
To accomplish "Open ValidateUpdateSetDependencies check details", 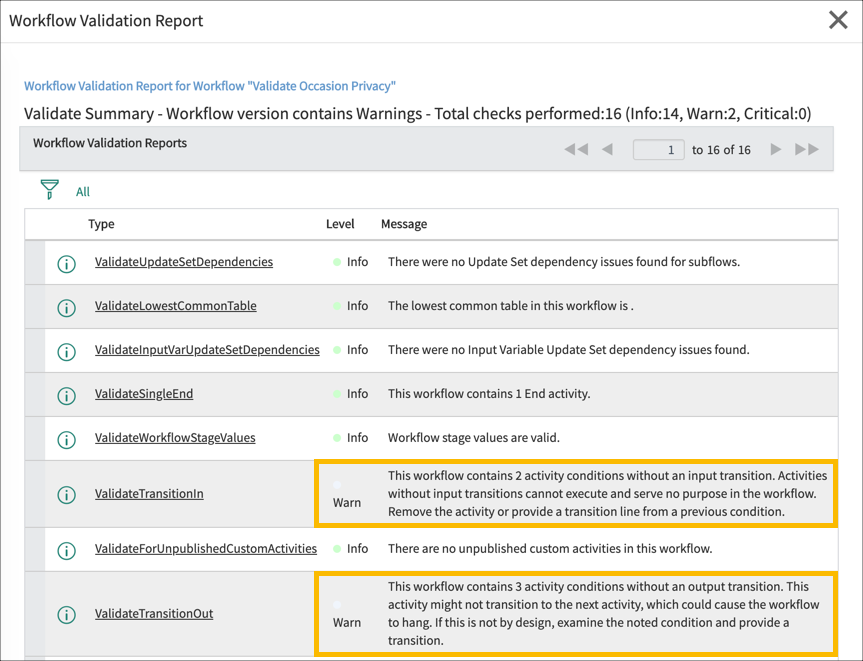I will pyautogui.click(x=182, y=263).
